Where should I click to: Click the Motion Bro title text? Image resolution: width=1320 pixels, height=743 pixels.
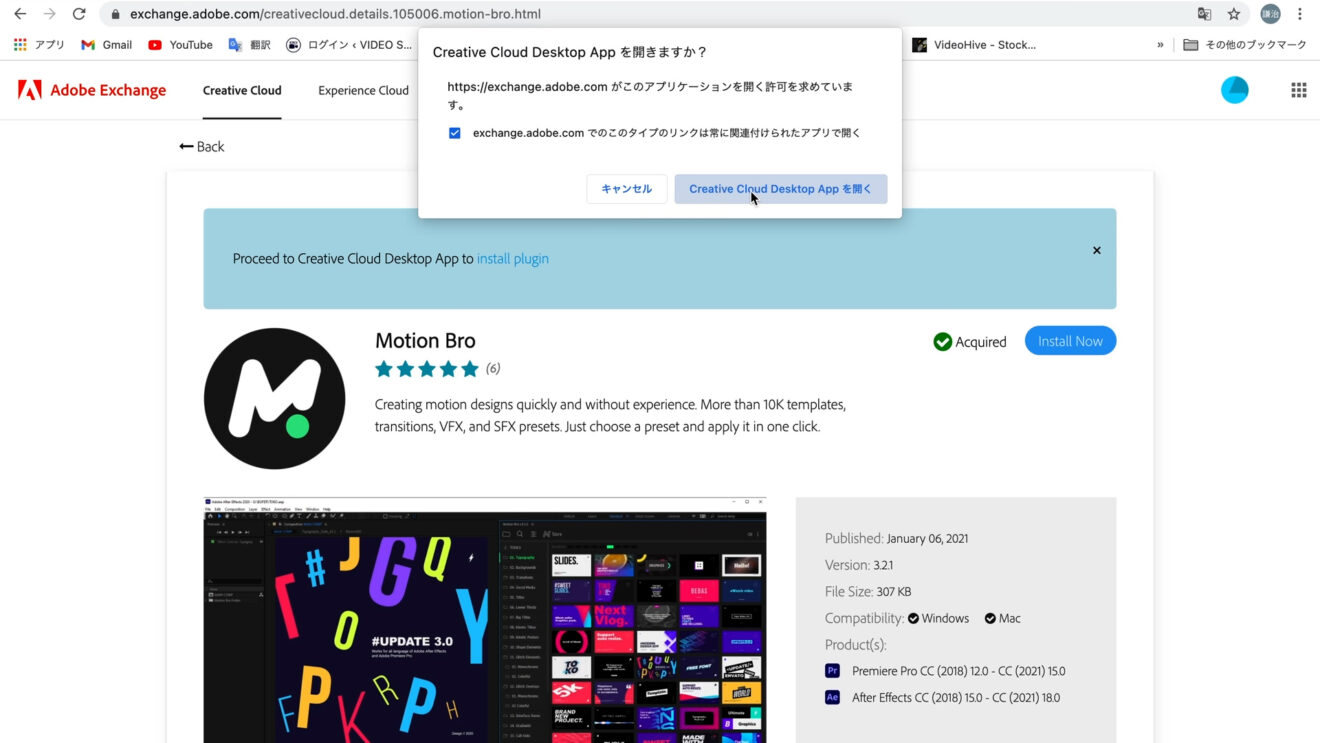click(x=425, y=340)
